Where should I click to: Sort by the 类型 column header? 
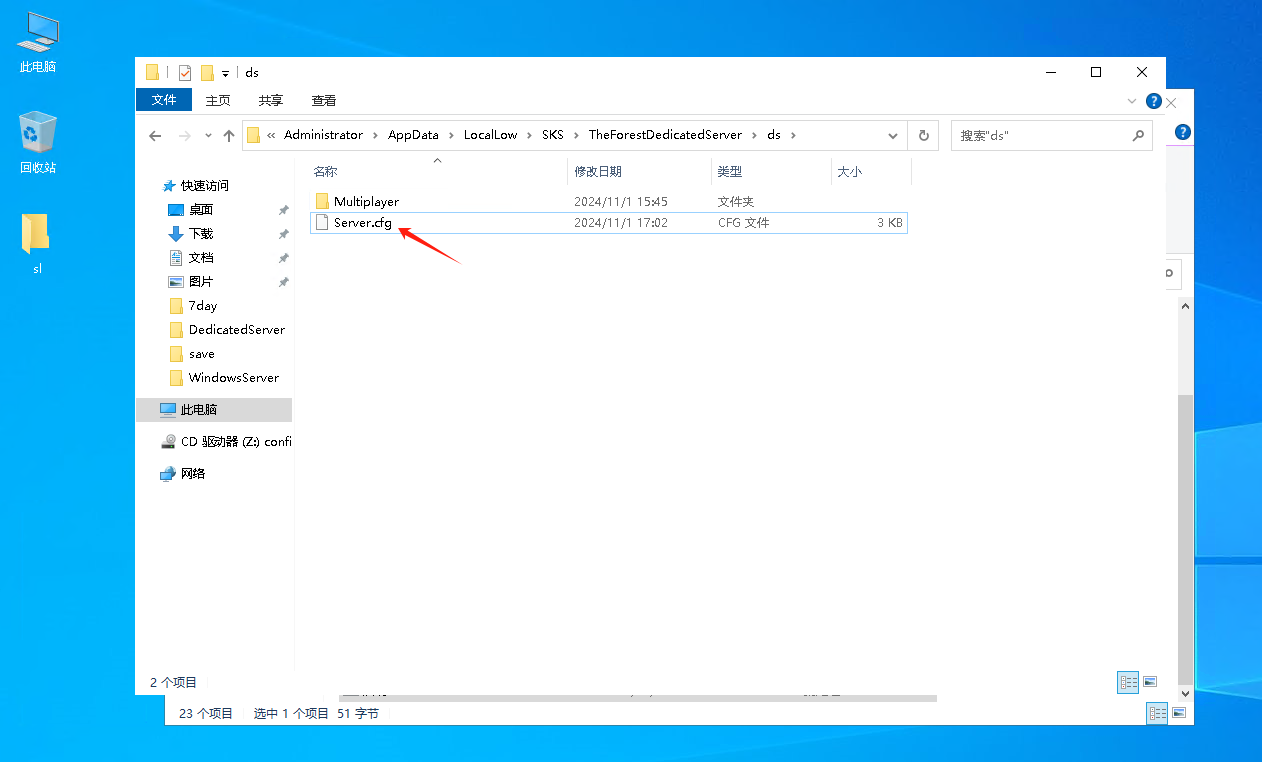tap(771, 172)
